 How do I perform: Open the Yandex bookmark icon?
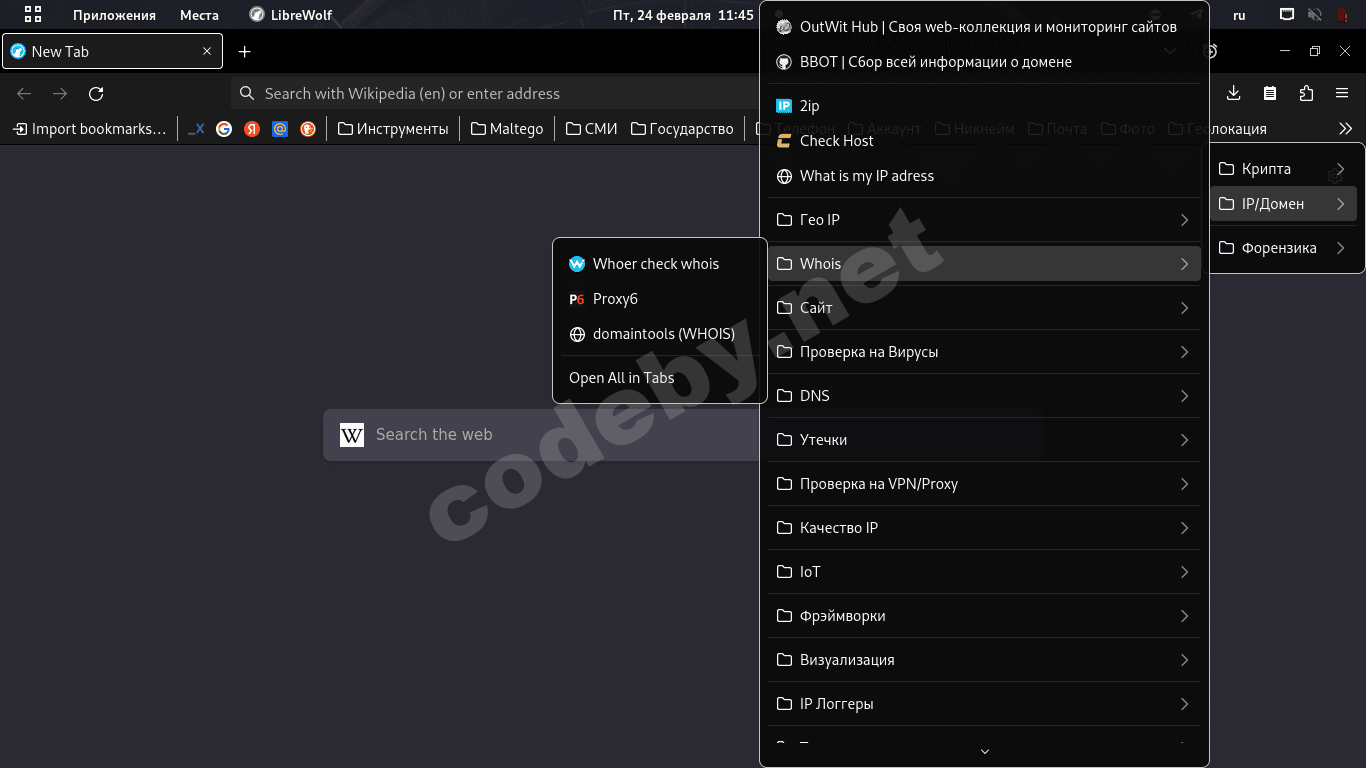pyautogui.click(x=252, y=128)
